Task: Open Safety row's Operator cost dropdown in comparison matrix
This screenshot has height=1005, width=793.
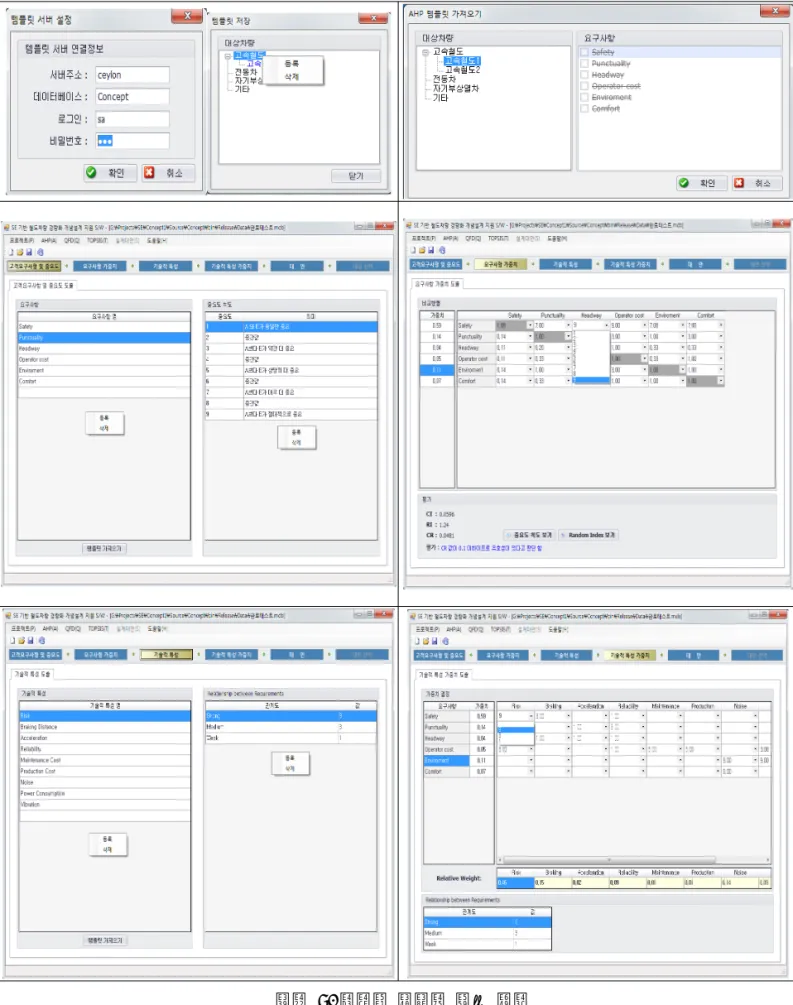Action: [x=645, y=326]
